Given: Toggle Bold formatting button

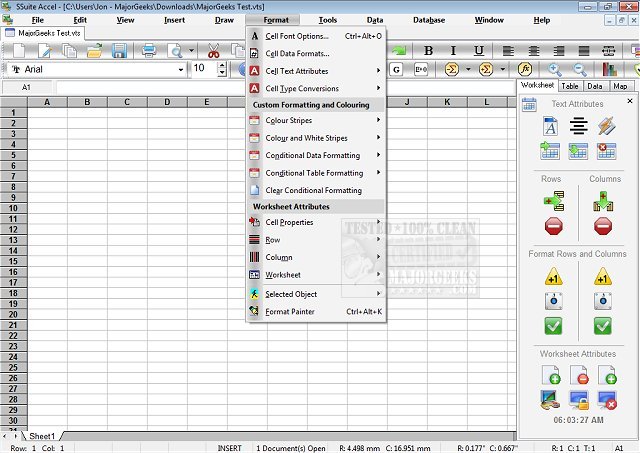Looking at the screenshot, I should 428,51.
